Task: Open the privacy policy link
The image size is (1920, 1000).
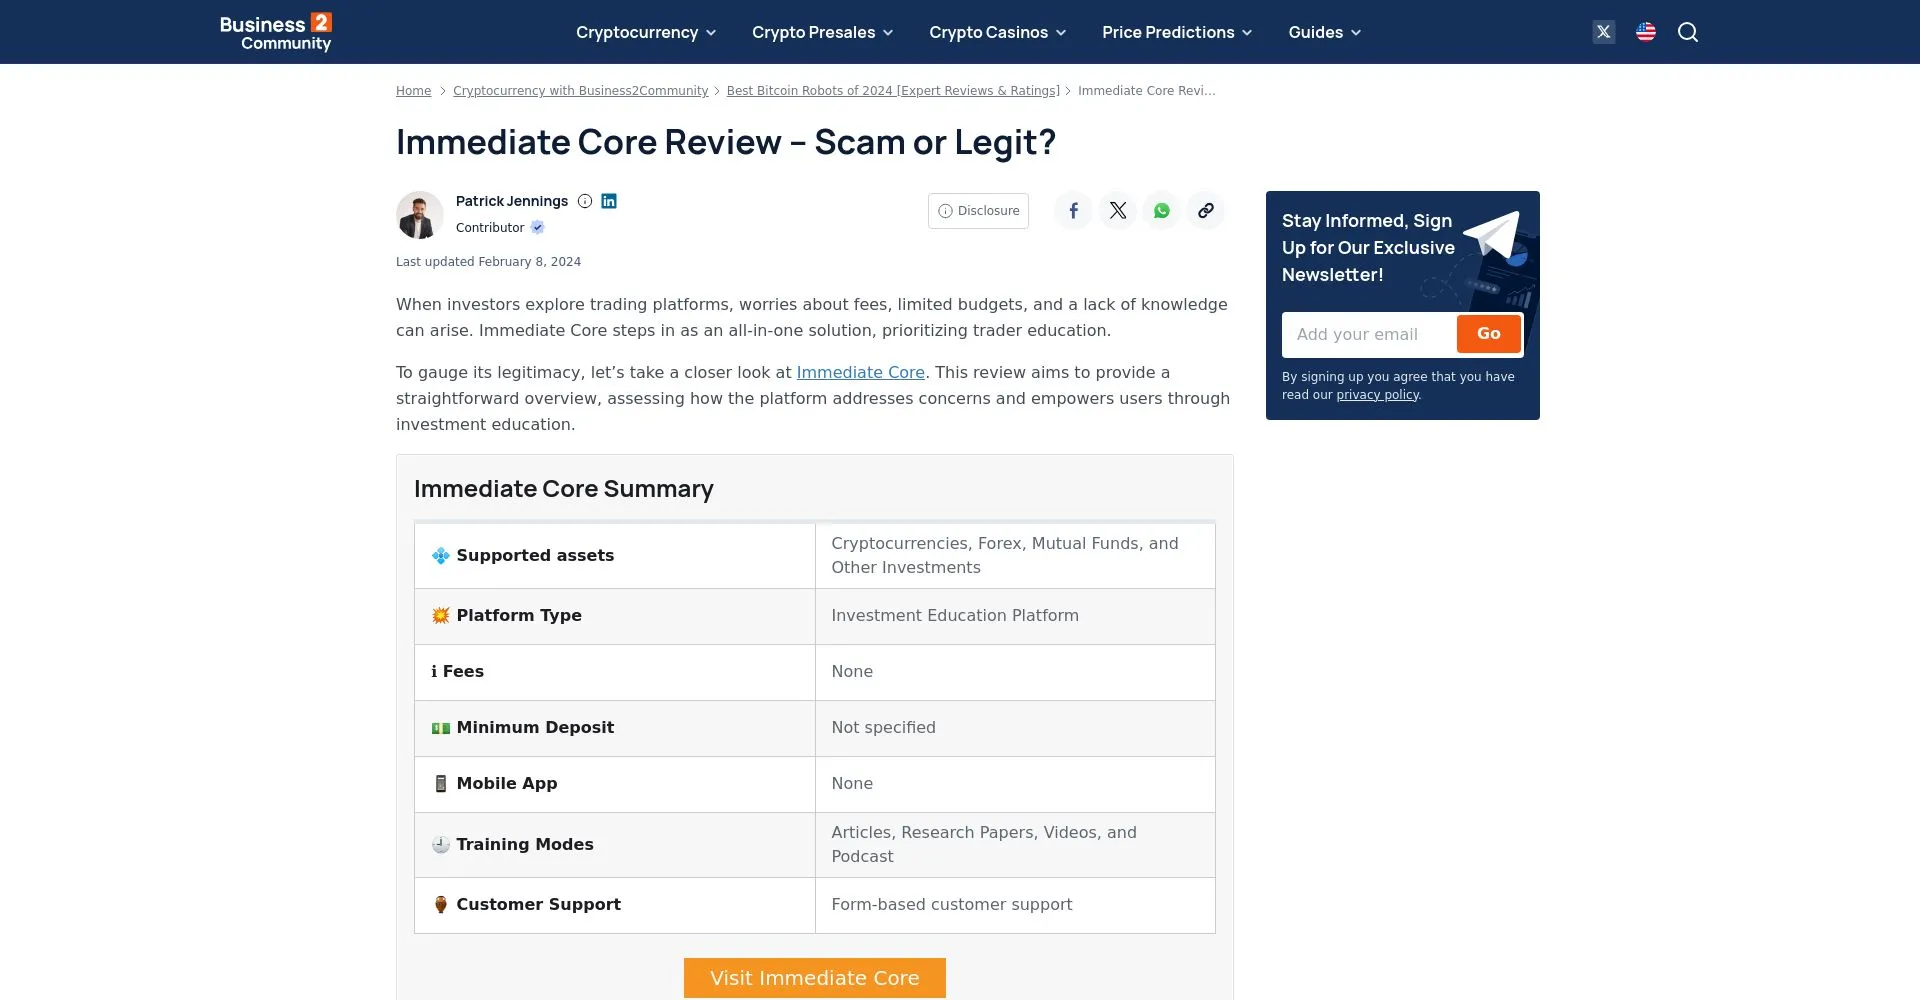Action: coord(1377,395)
